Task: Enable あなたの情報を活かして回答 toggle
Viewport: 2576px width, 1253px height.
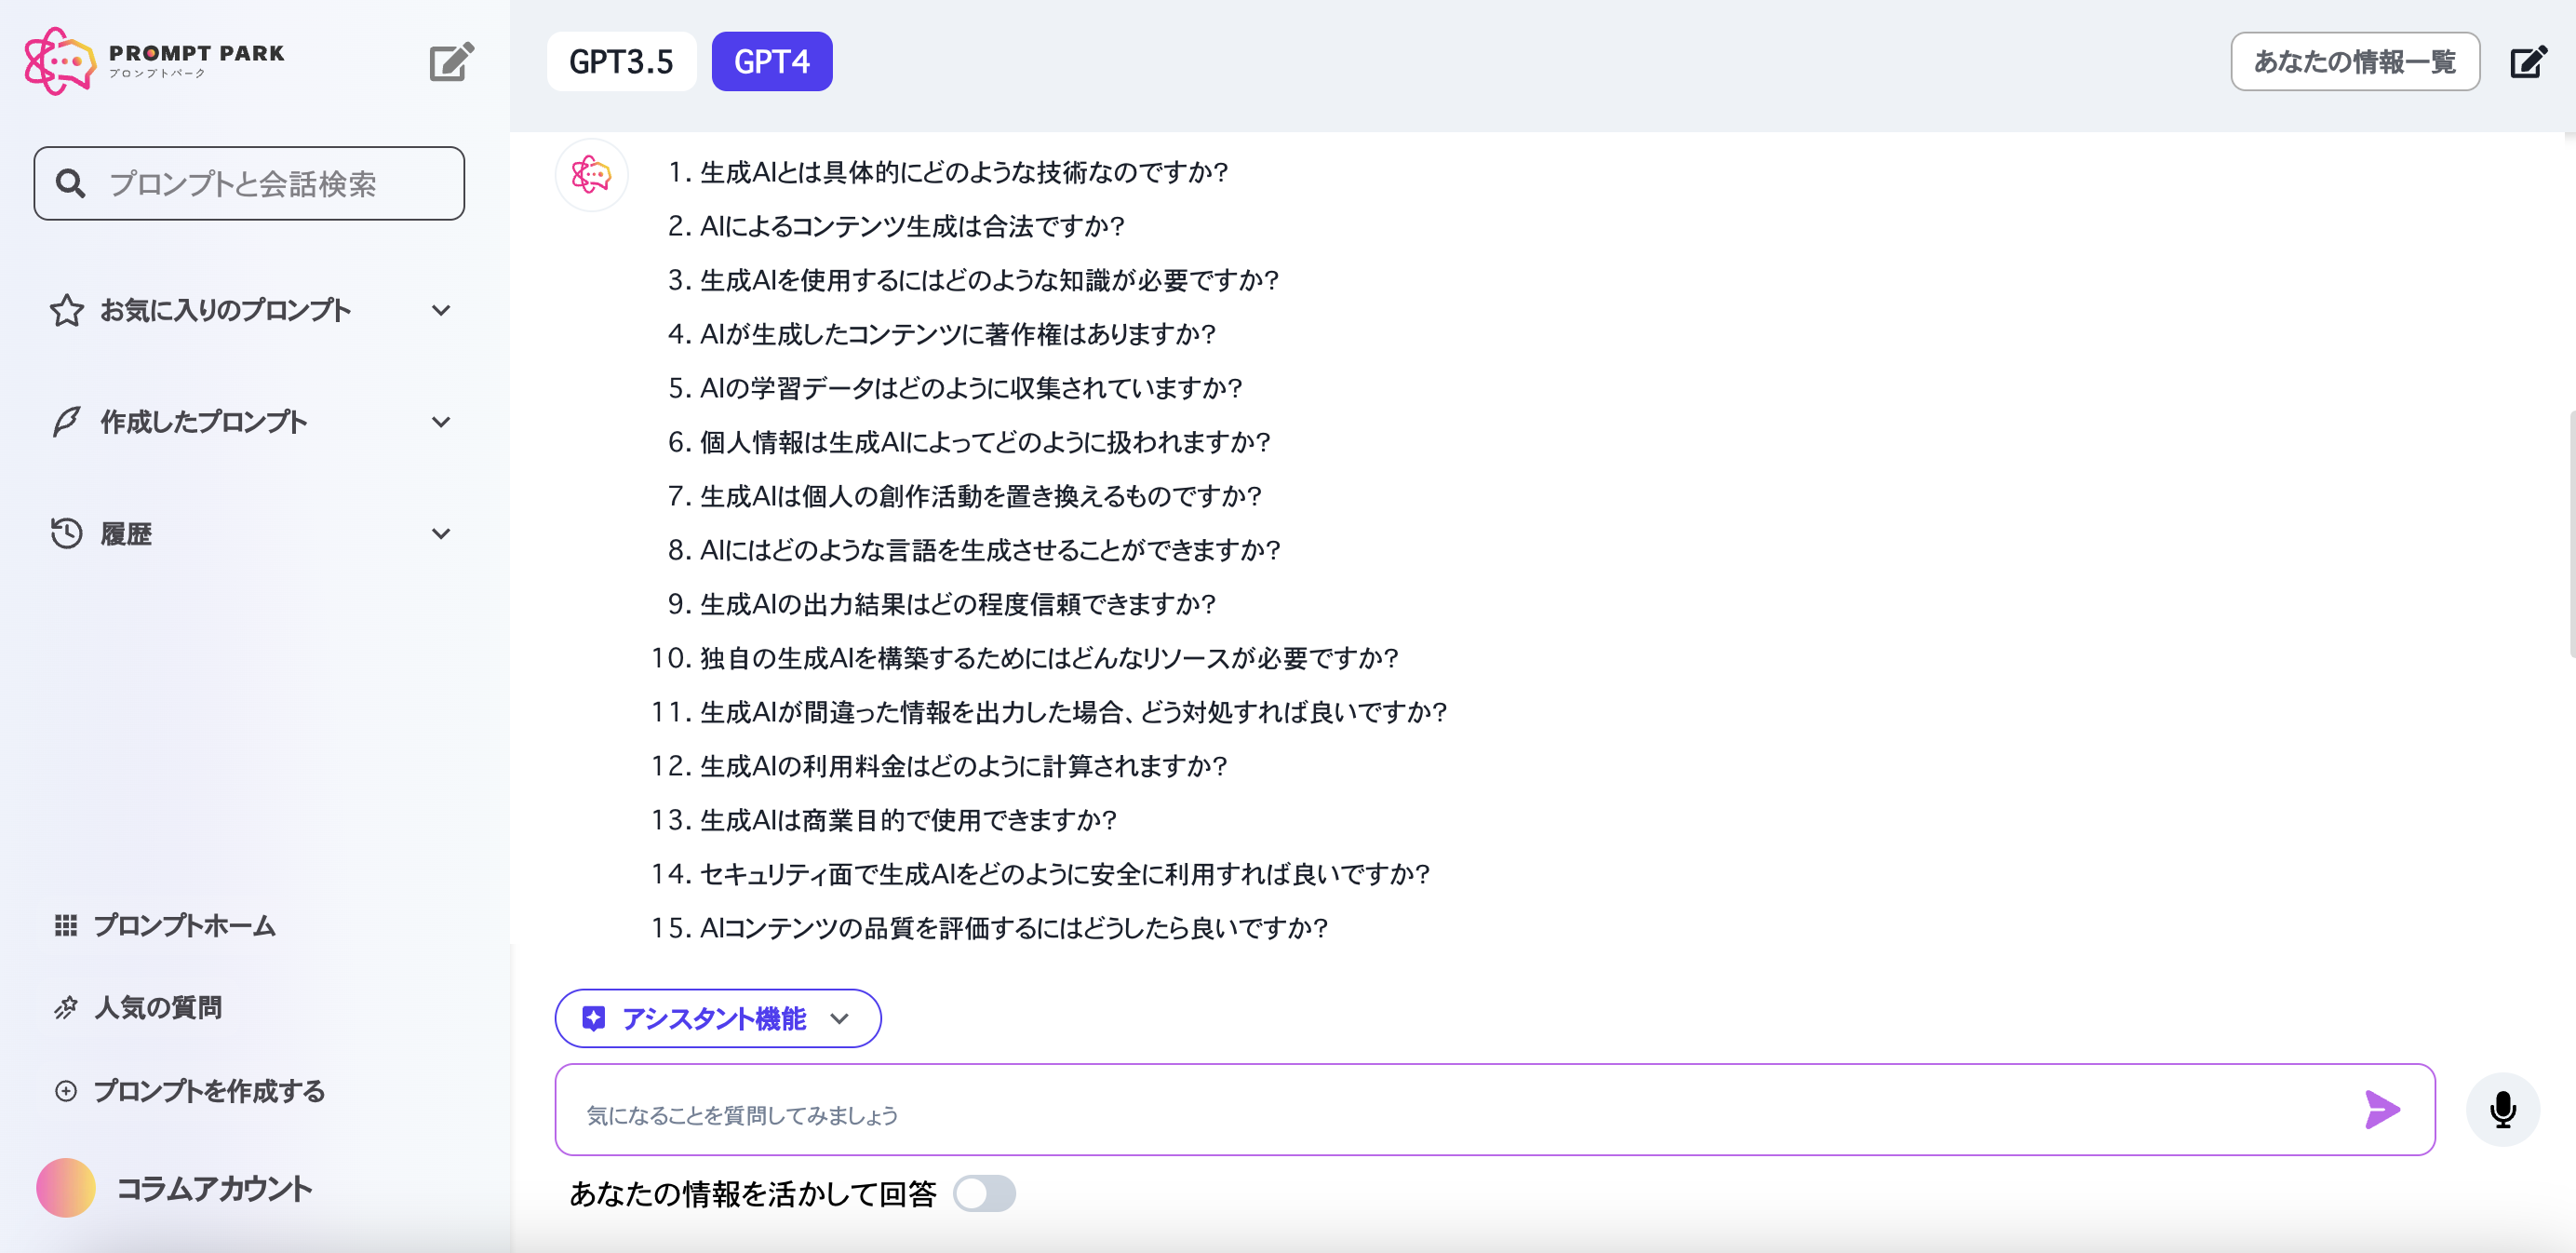Action: 985,1193
